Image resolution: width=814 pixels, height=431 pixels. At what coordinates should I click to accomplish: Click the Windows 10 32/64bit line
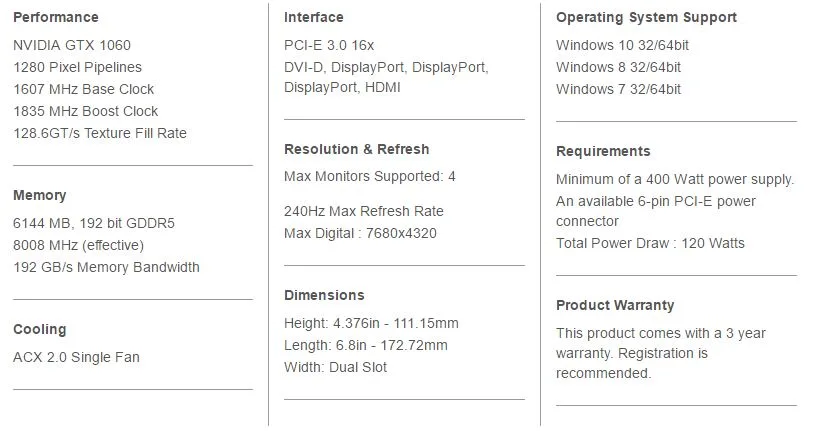coord(622,45)
